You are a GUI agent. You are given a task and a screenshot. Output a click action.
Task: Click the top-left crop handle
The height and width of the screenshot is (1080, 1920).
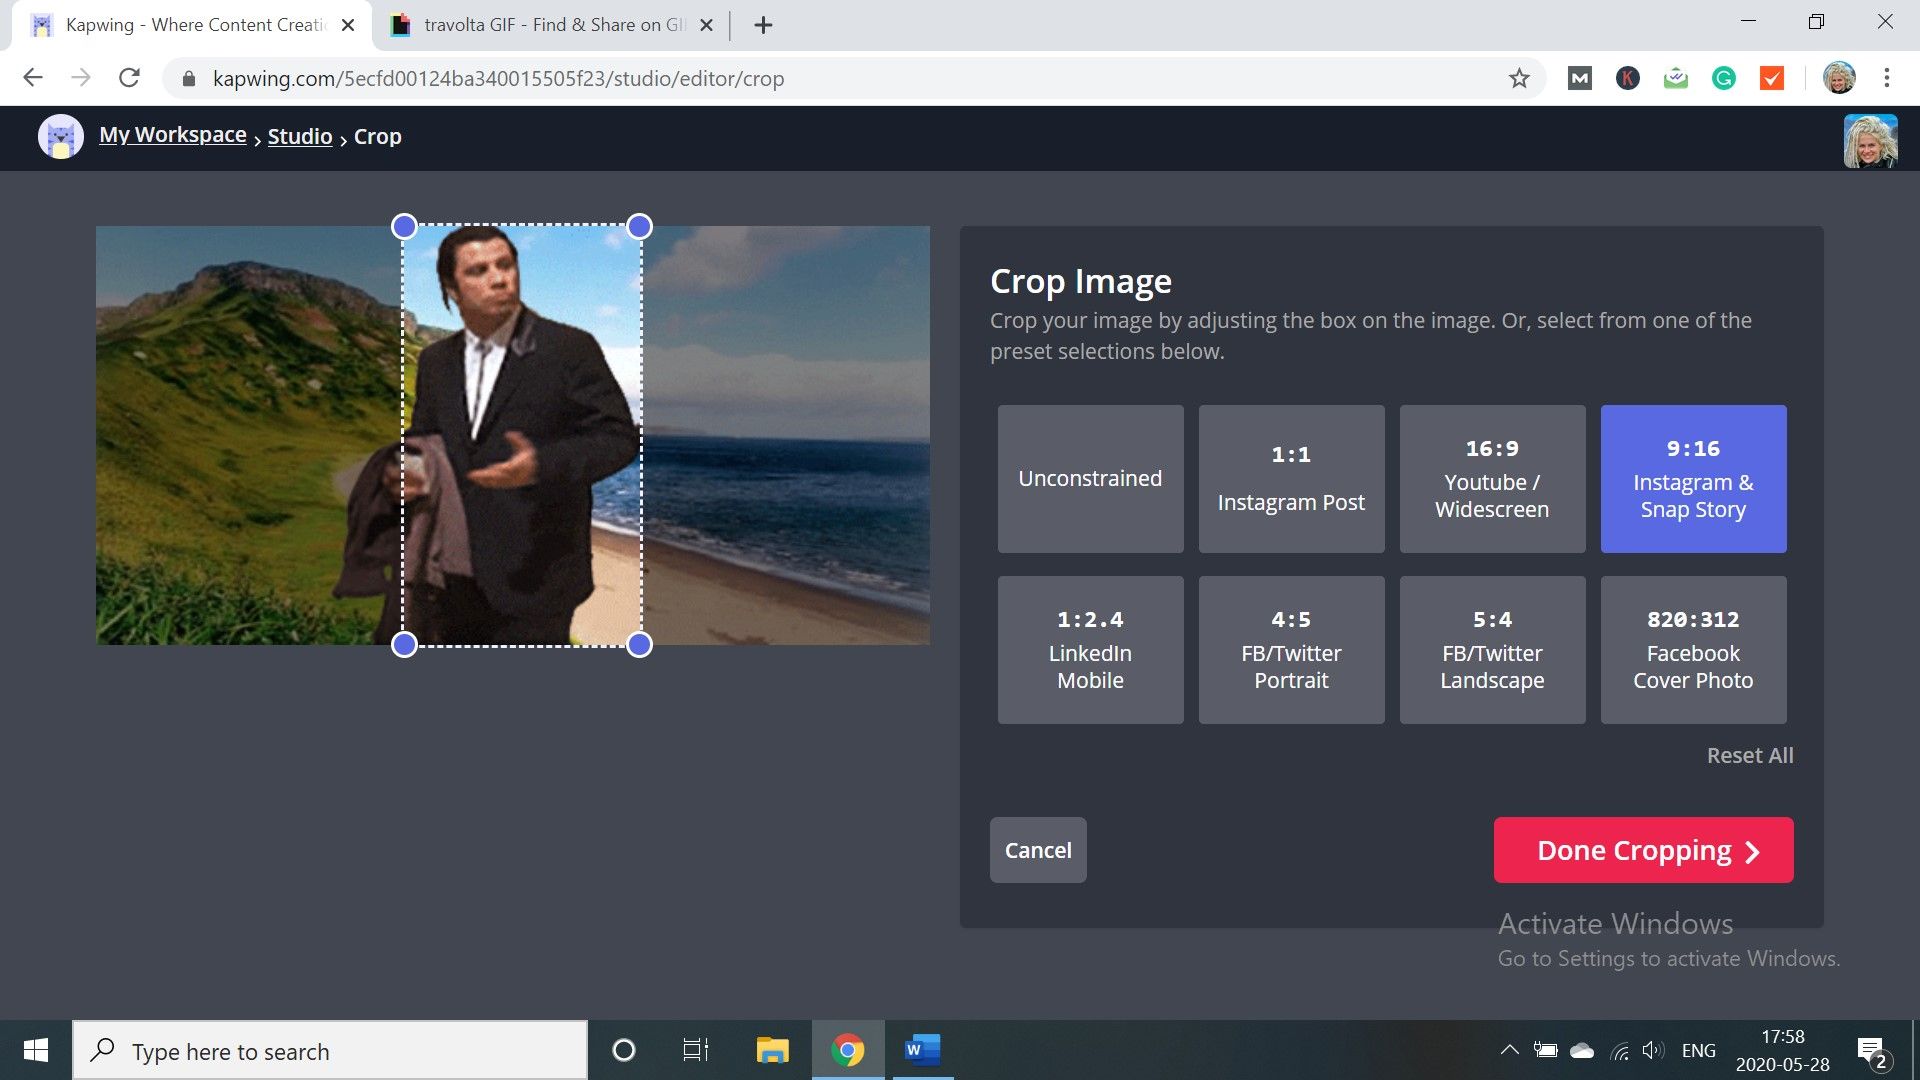coord(404,227)
